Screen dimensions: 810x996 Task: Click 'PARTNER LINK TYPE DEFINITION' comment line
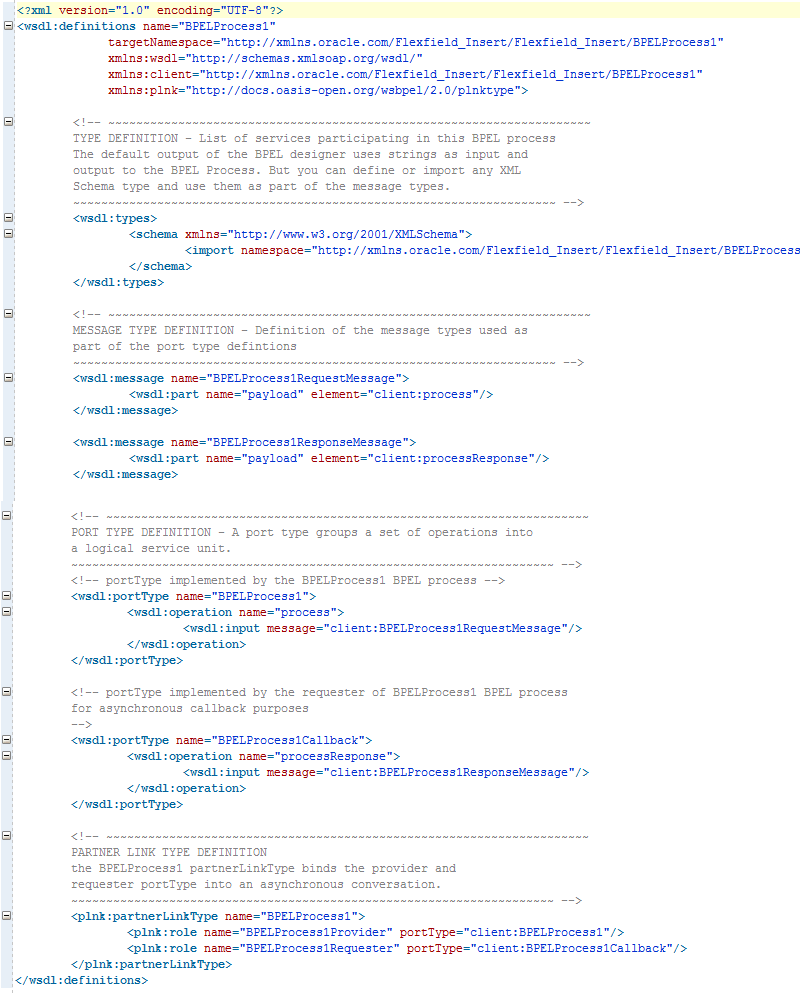pos(169,852)
